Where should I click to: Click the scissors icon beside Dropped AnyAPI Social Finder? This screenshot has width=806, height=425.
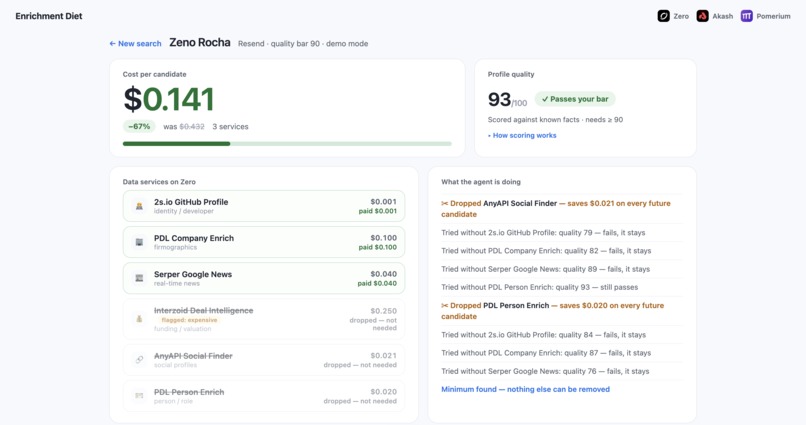445,204
